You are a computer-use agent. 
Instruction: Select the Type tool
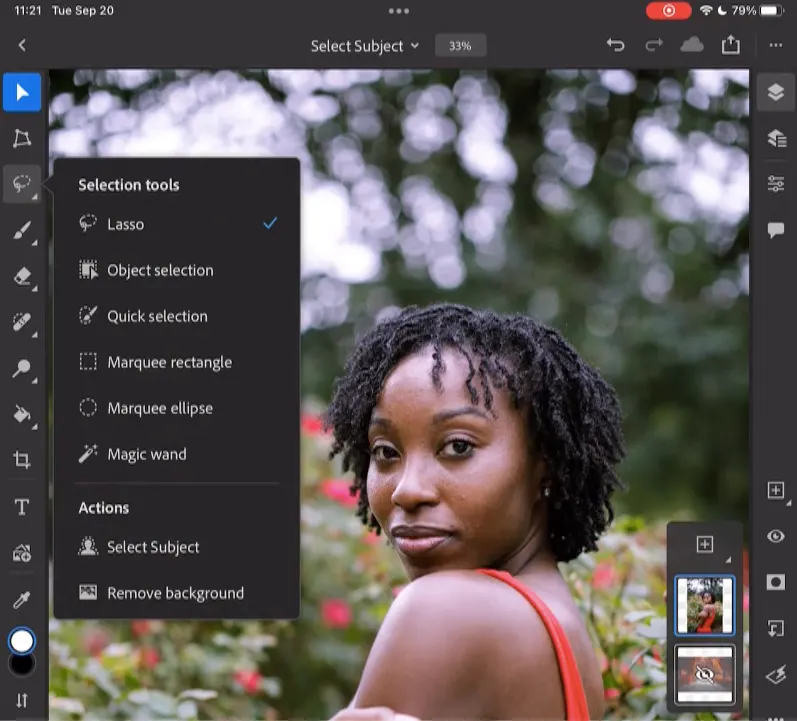[22, 507]
